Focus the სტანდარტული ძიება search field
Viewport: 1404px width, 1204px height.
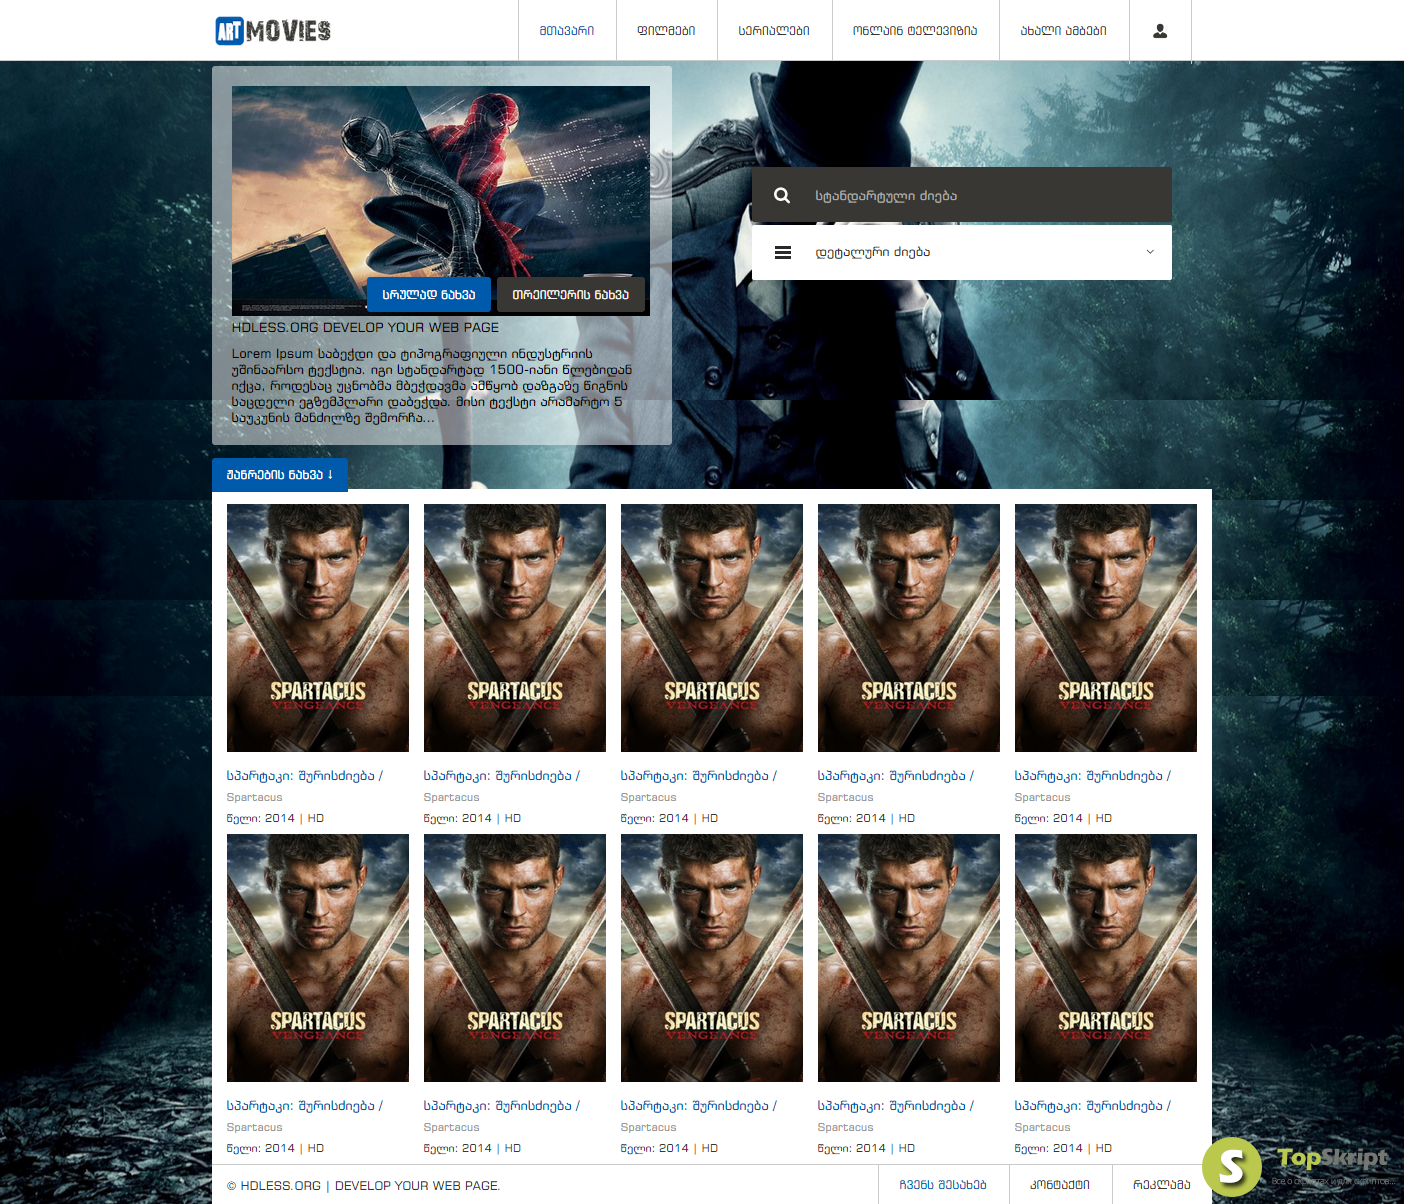(x=962, y=195)
